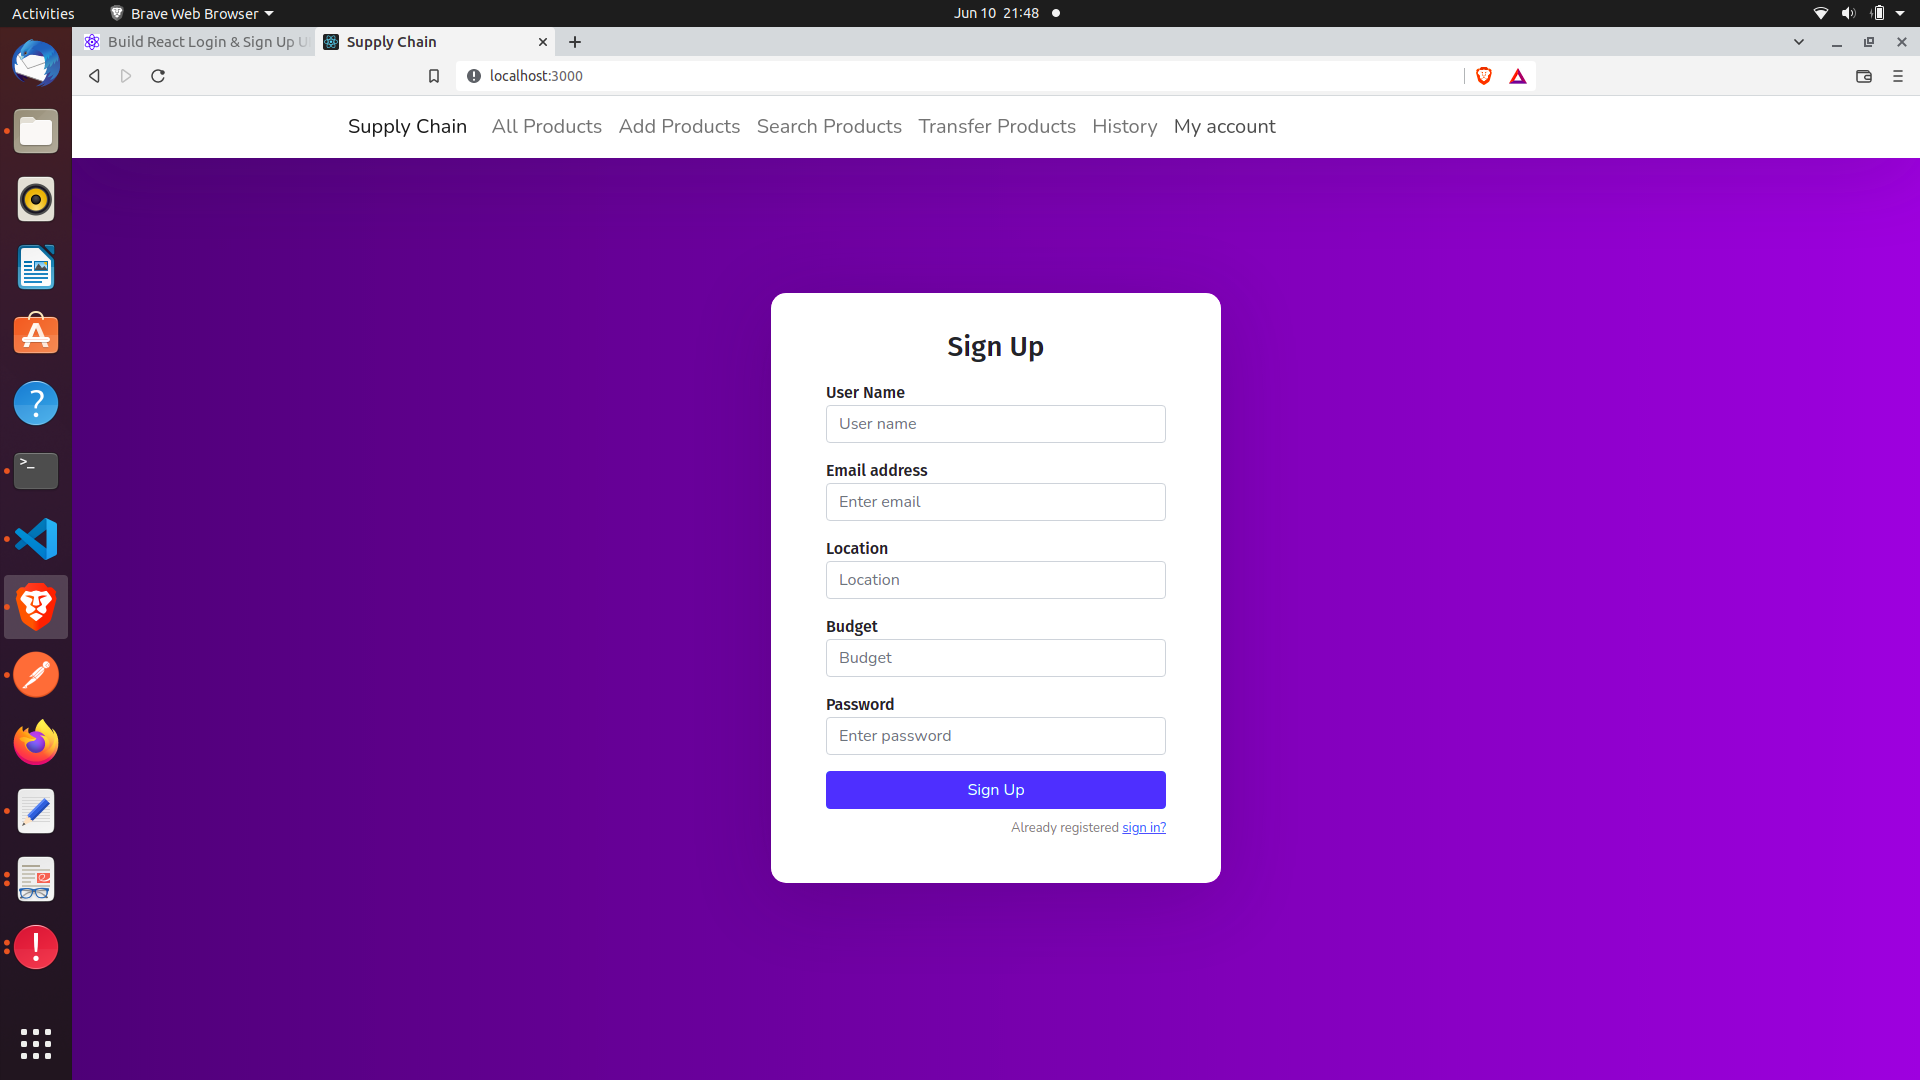
Task: Click the sign in link
Action: [1143, 827]
